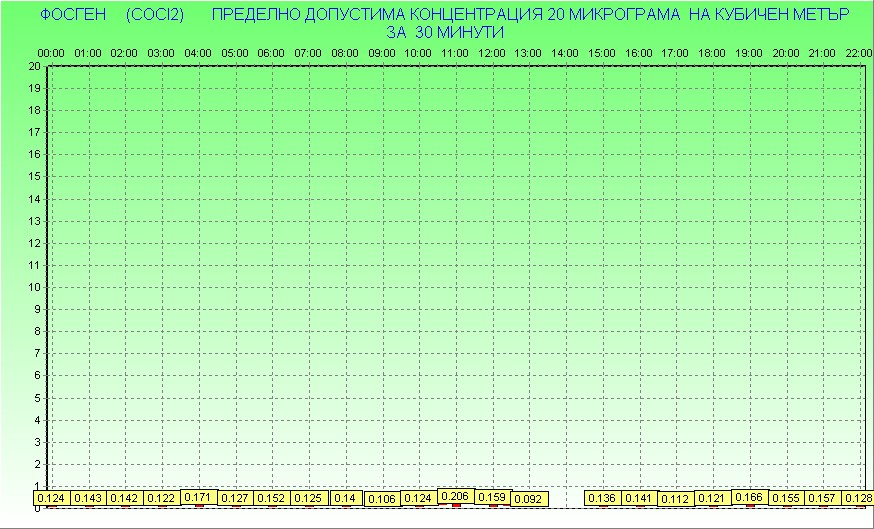Select the 0.152 data value label
The width and height of the screenshot is (874, 529).
click(271, 499)
